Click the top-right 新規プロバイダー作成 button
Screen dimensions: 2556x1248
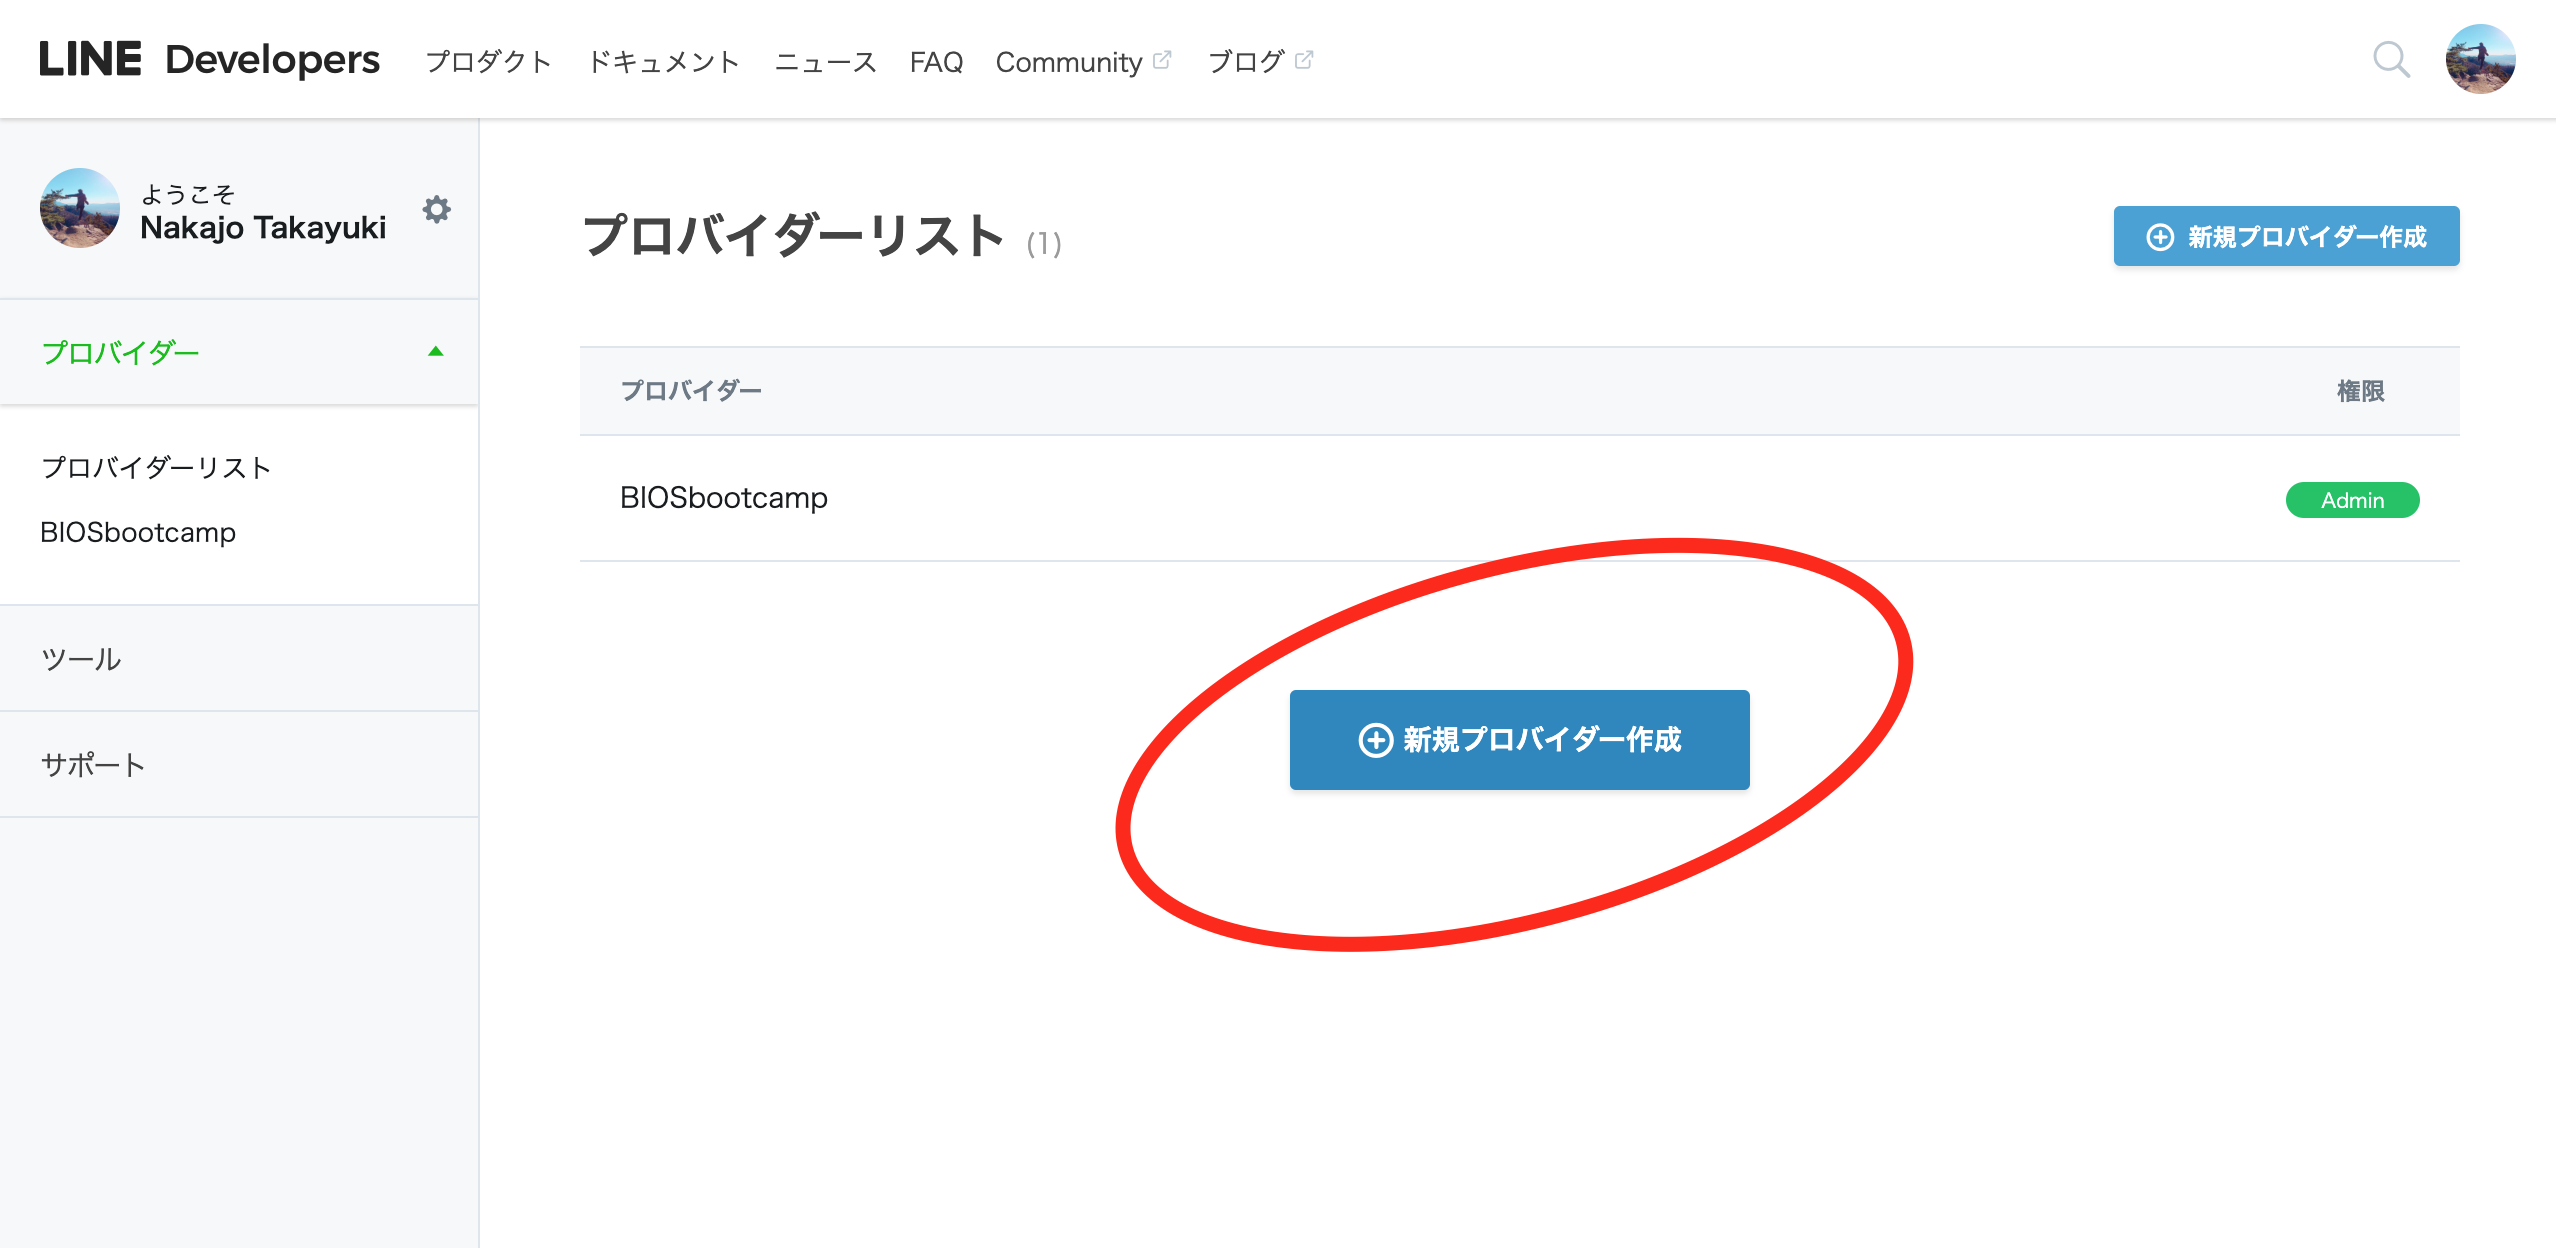(2286, 236)
